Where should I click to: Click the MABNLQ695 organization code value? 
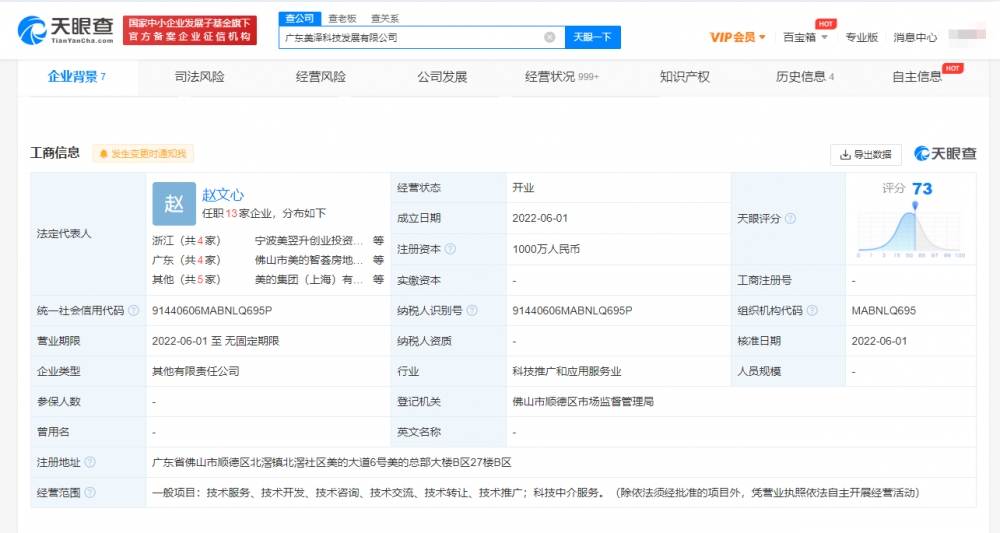click(883, 310)
